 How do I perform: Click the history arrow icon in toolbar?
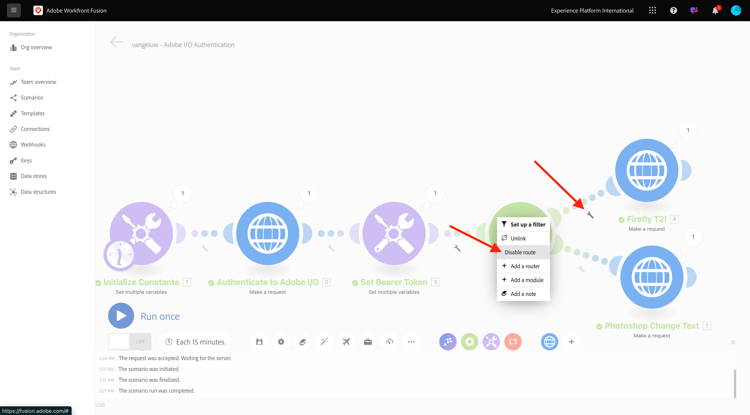(389, 342)
